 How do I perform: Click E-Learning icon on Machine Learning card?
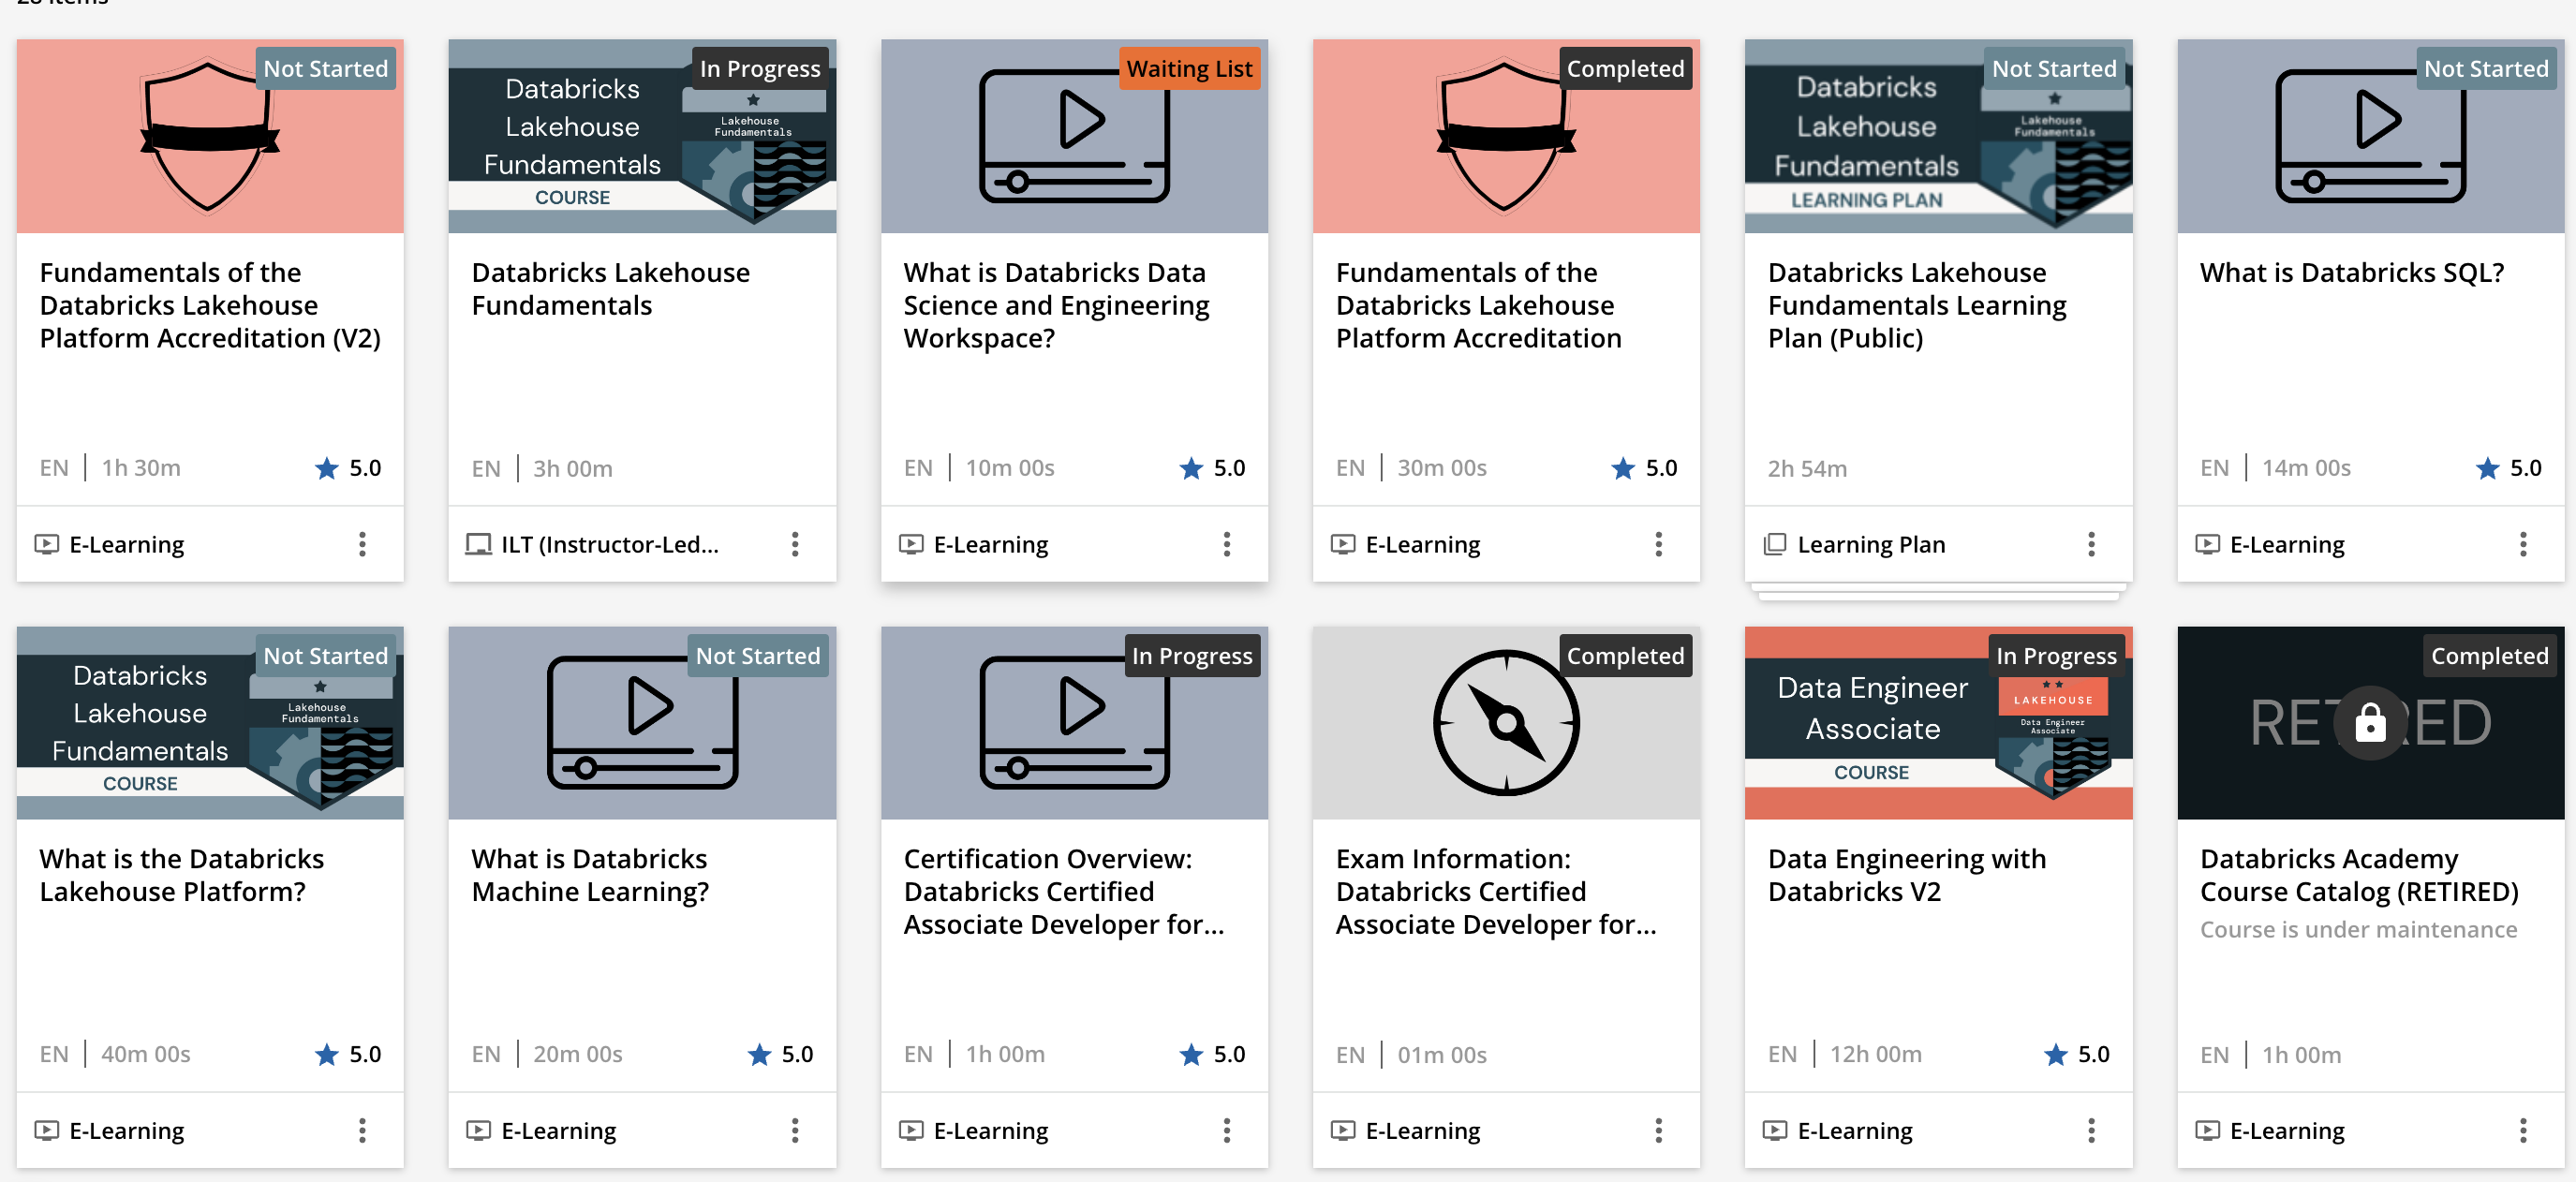point(479,1130)
